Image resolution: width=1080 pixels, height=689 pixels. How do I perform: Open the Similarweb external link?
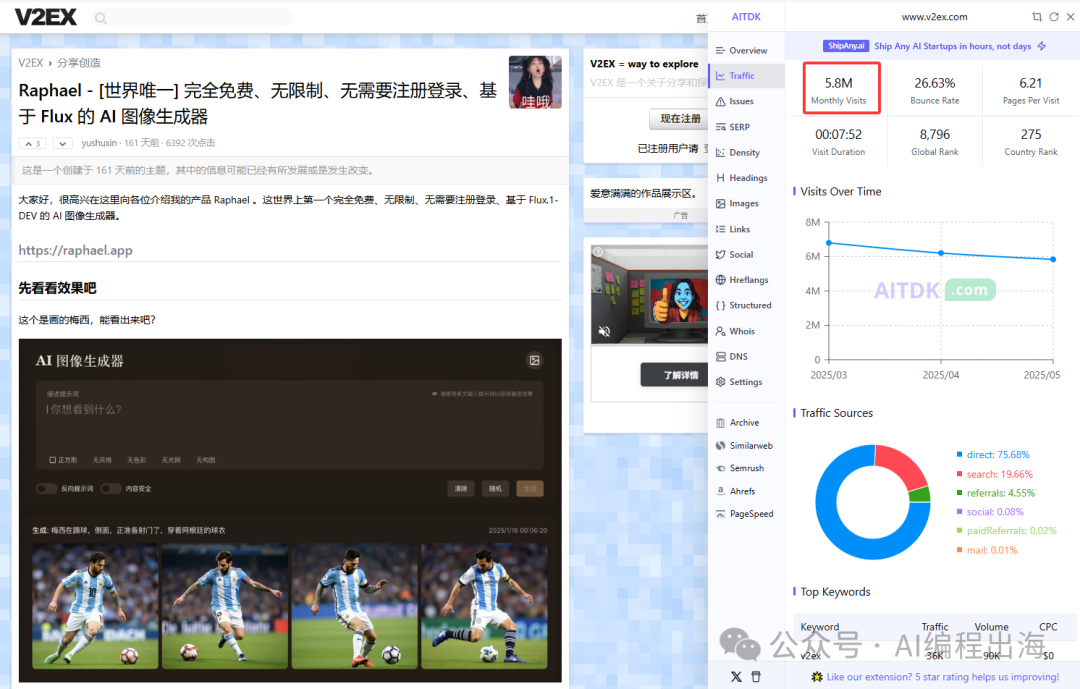coord(750,445)
